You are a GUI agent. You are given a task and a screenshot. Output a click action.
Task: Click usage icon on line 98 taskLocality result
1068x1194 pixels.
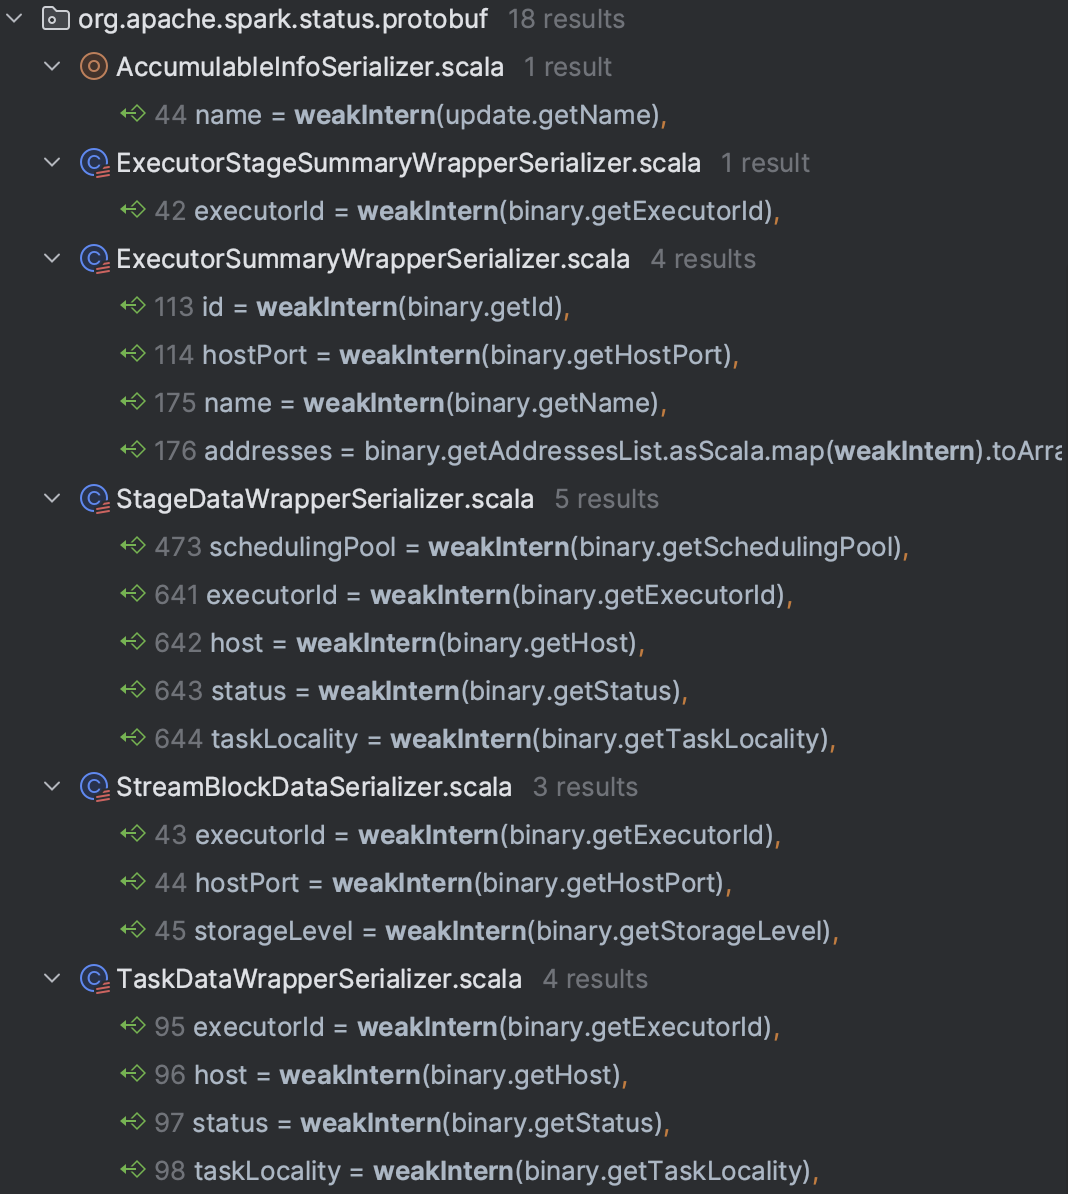coord(132,1169)
